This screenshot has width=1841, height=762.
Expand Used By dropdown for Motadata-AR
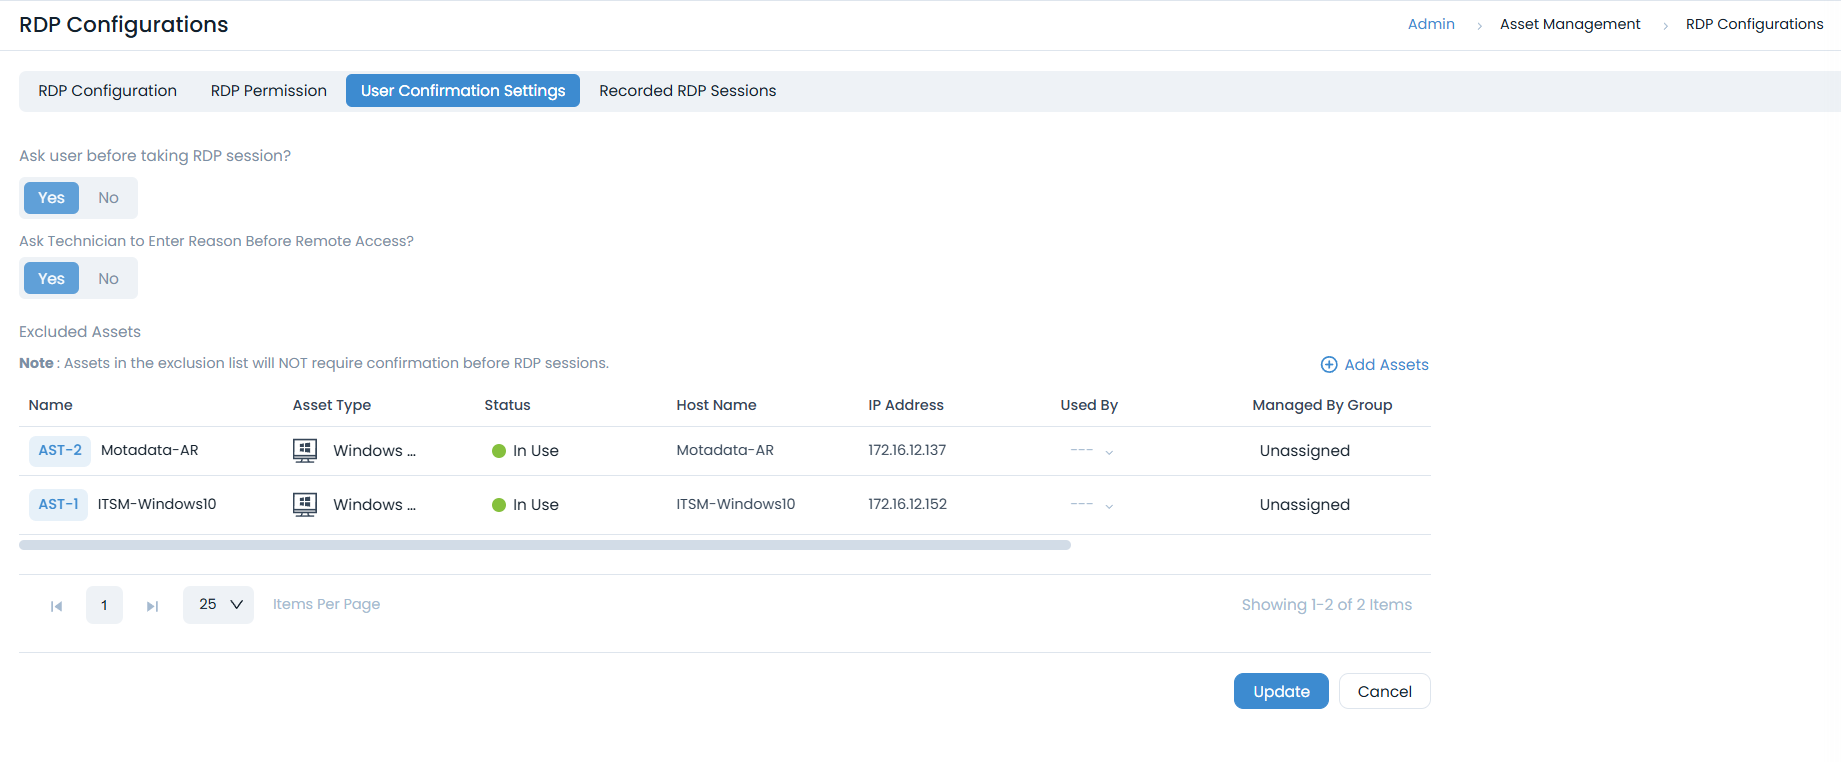[1108, 452]
